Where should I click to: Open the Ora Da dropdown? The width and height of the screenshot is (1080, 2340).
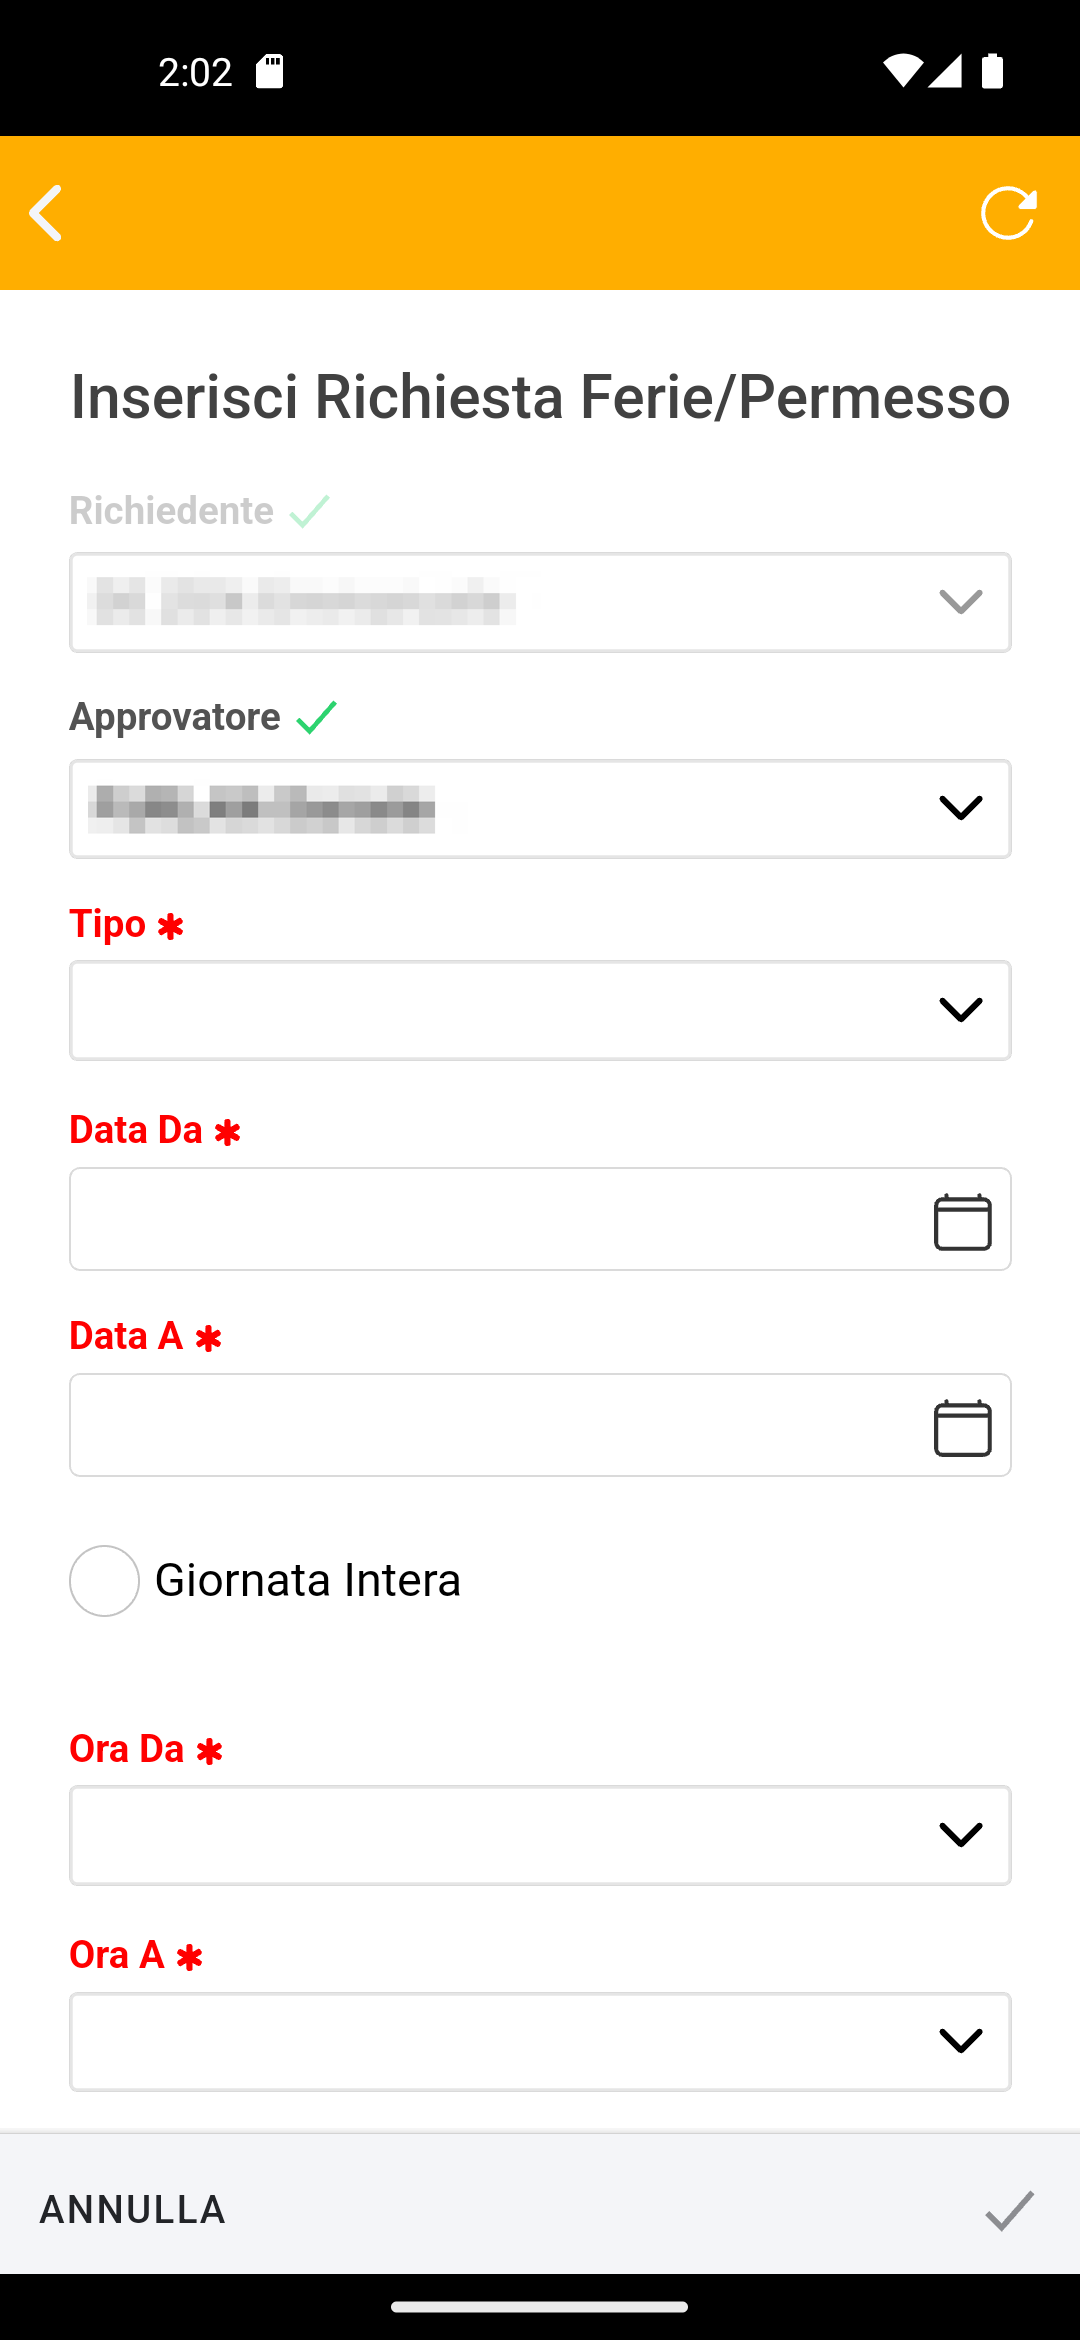point(540,1835)
